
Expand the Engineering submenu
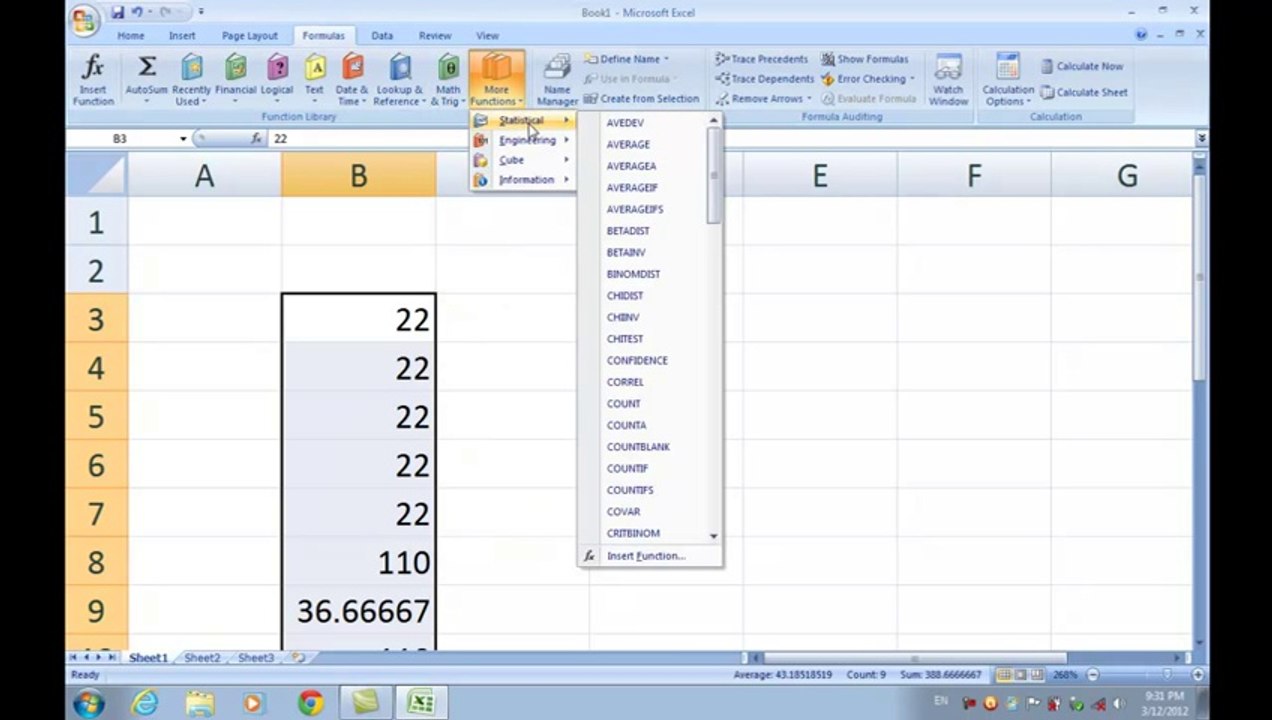[523, 140]
